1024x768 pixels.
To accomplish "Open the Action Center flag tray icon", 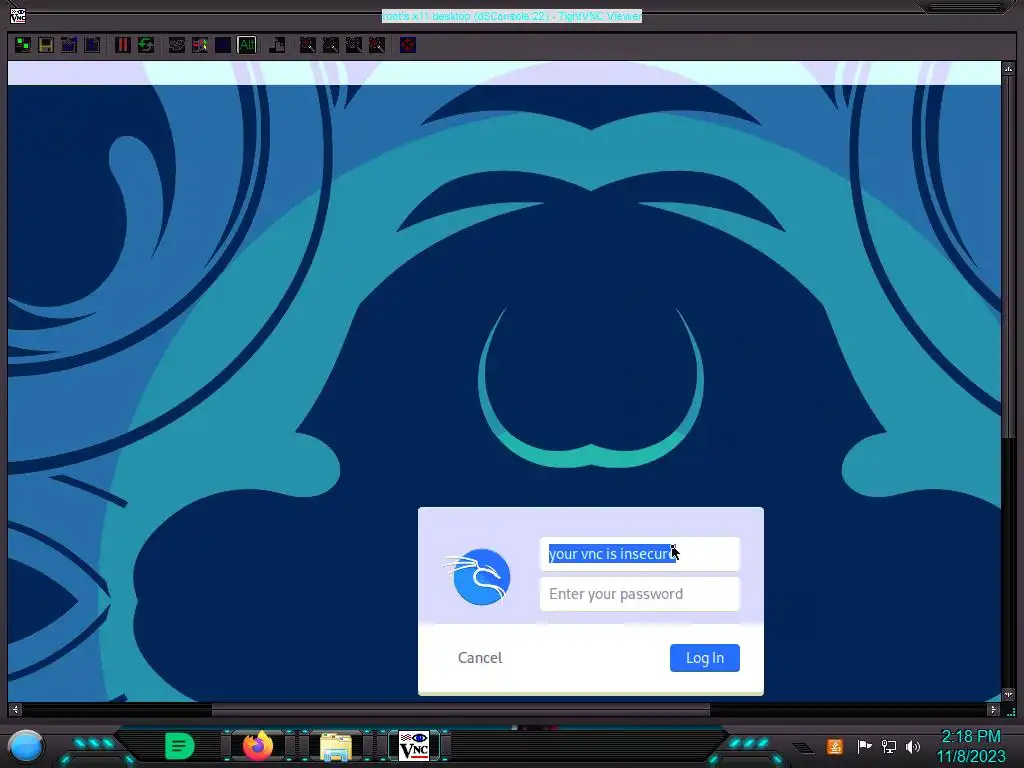I will pyautogui.click(x=864, y=746).
